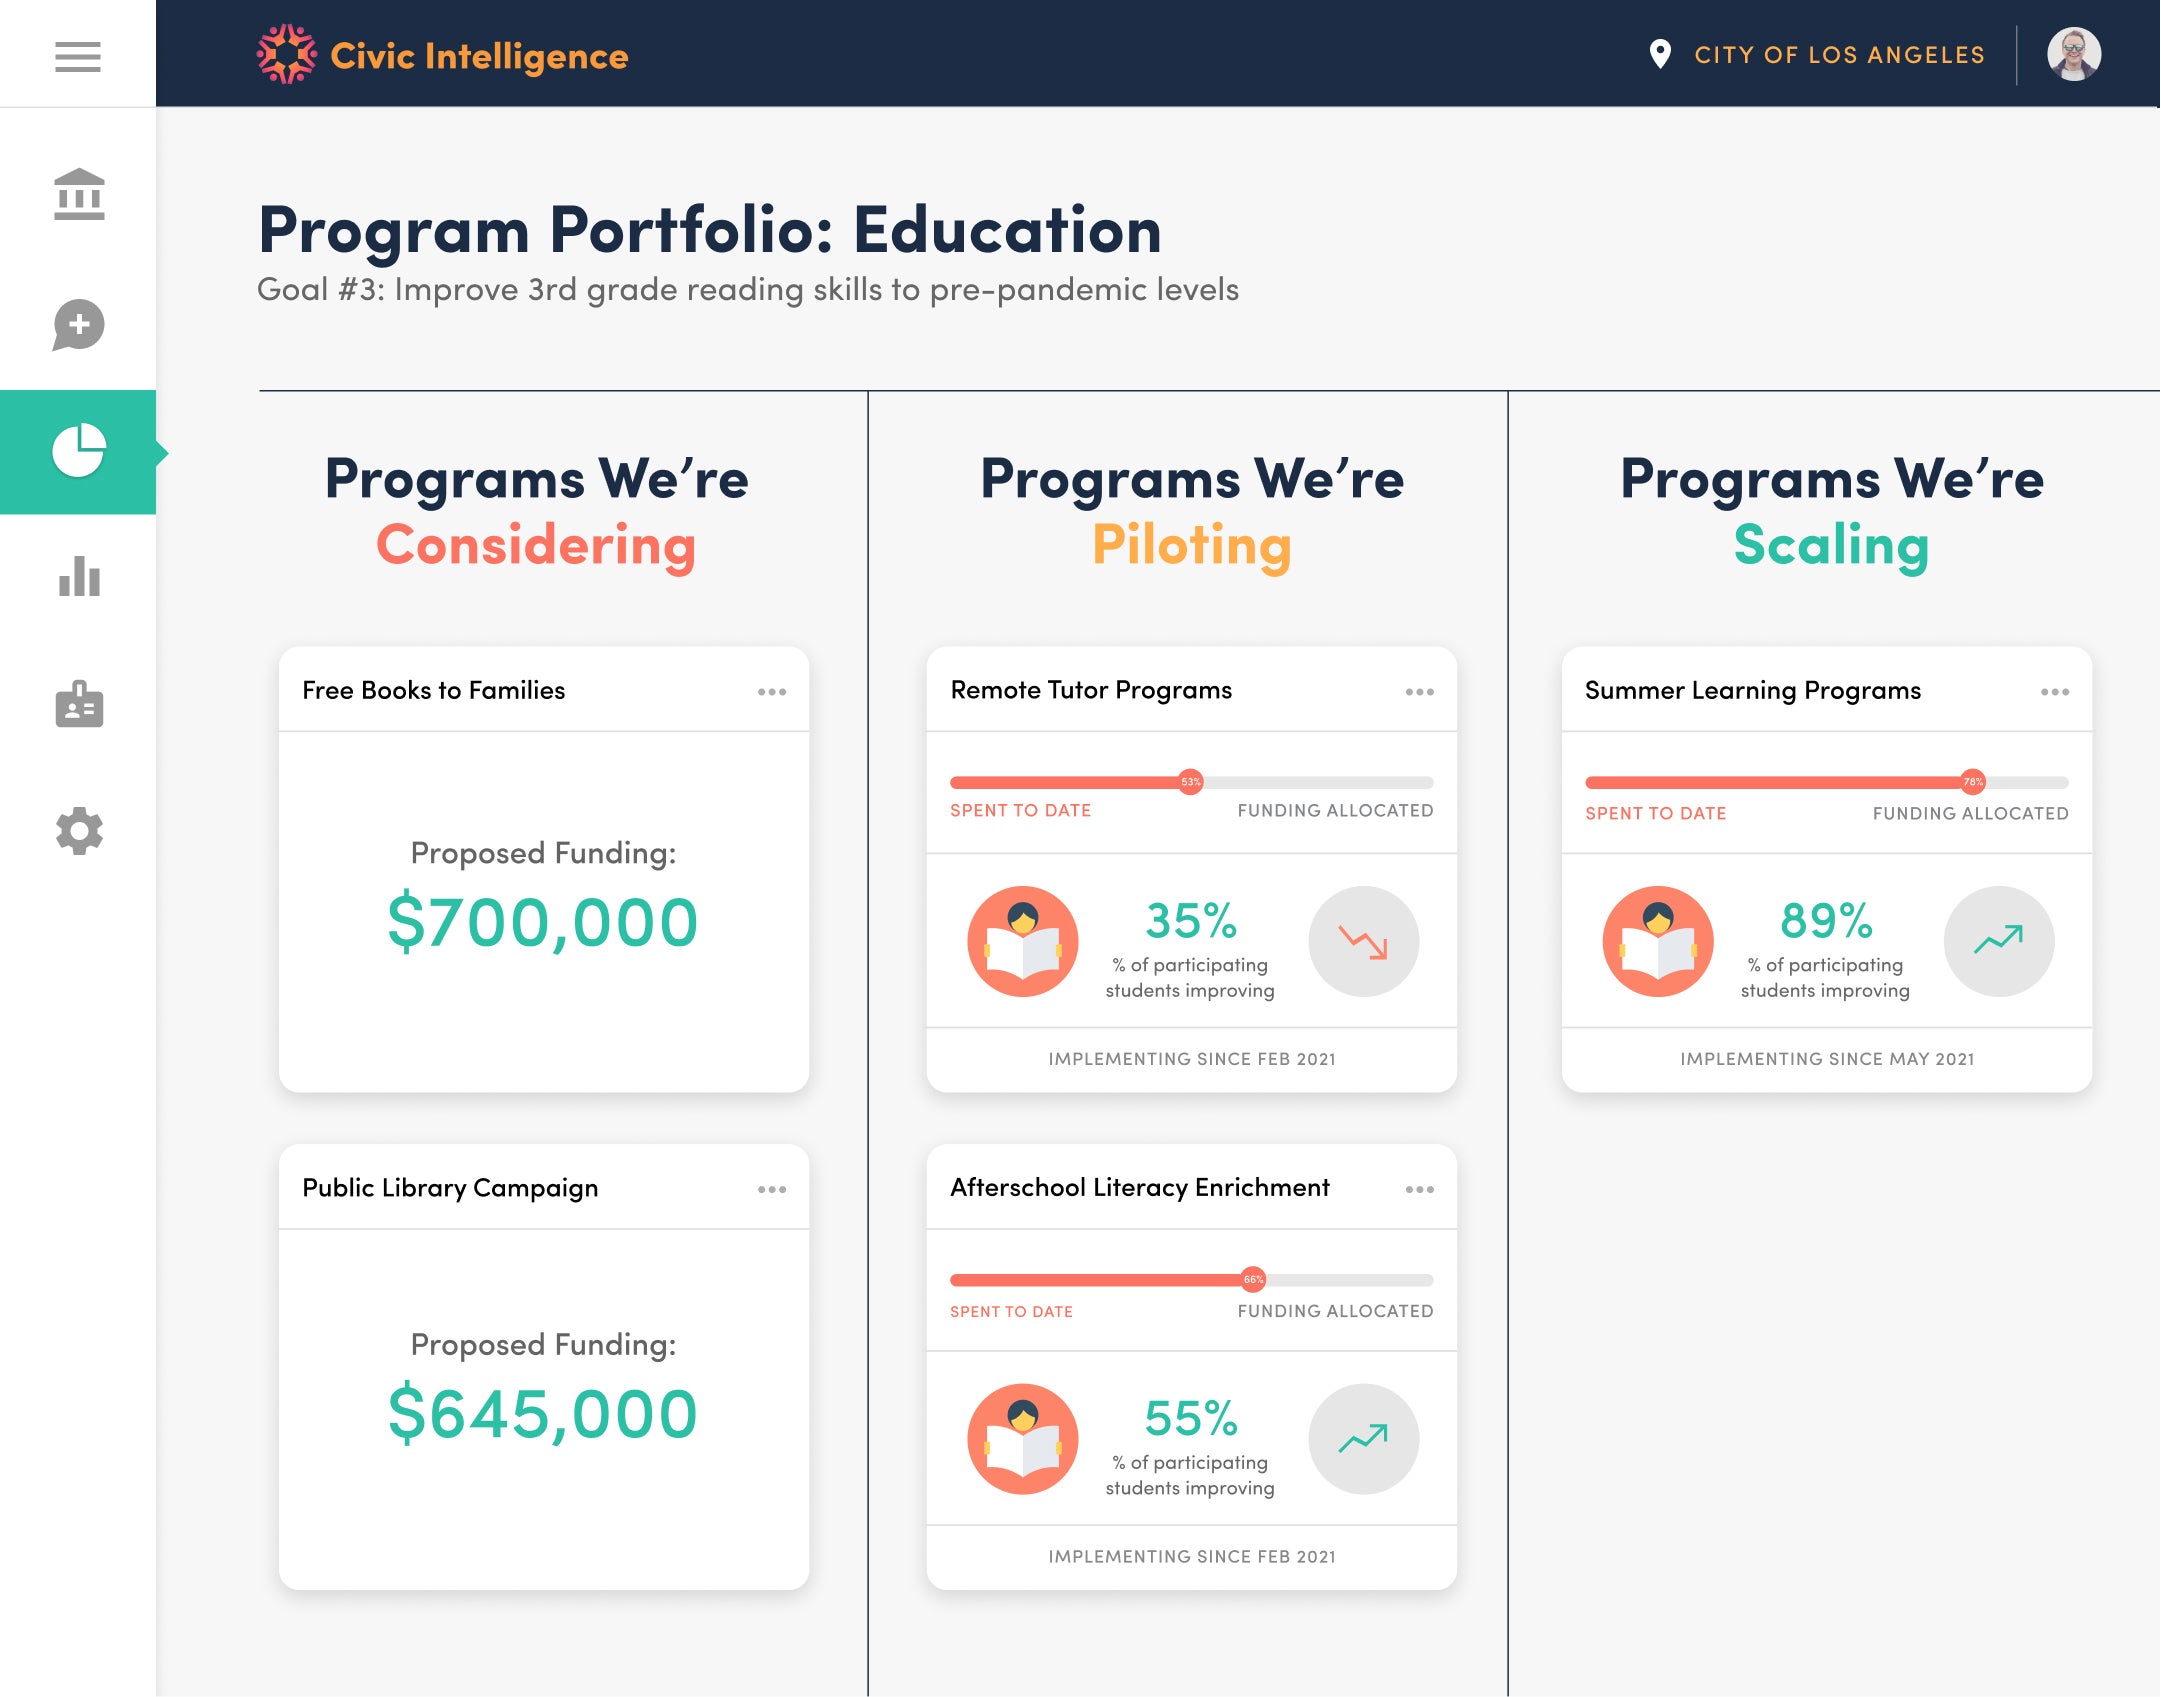Image resolution: width=2161 pixels, height=1697 pixels.
Task: Open the add comment chat icon
Action: pos(79,325)
